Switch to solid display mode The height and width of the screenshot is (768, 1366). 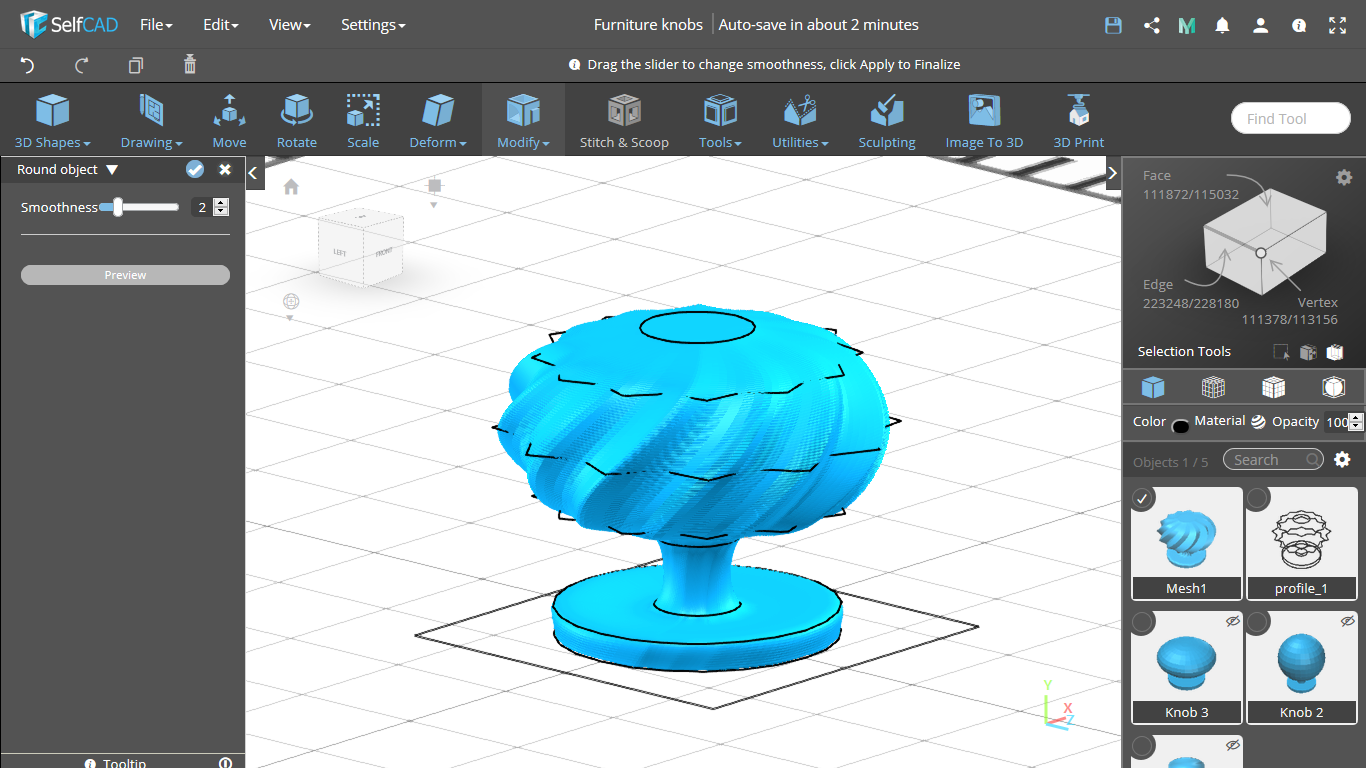[1153, 387]
